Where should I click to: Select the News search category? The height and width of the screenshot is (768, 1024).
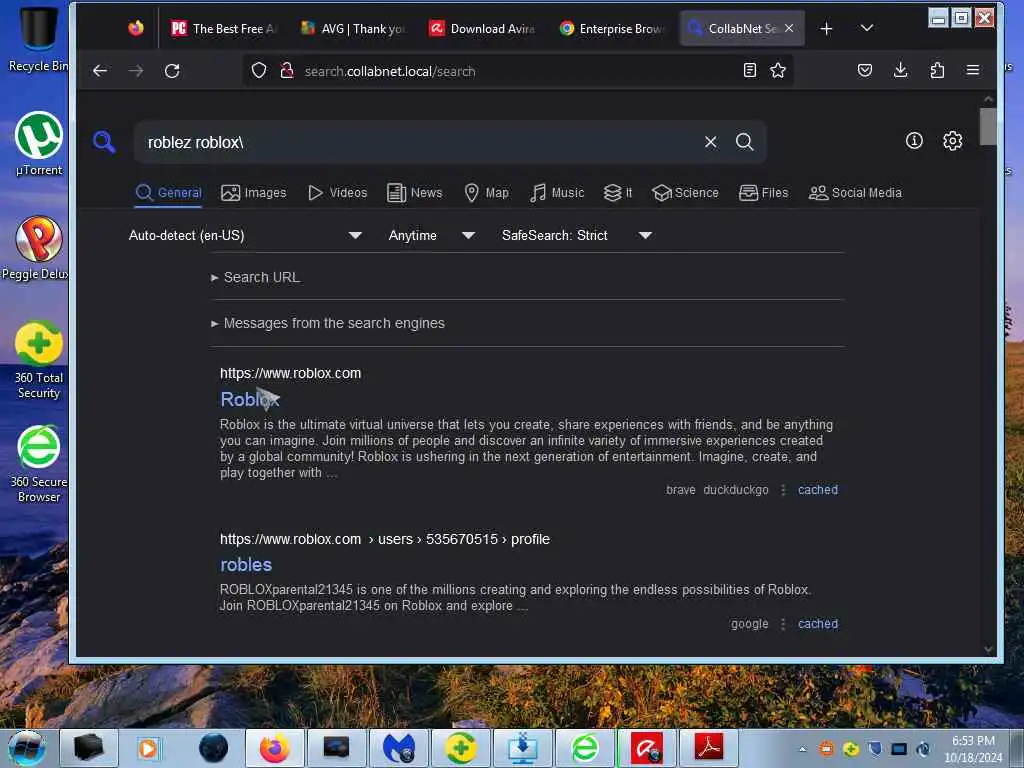tap(415, 193)
